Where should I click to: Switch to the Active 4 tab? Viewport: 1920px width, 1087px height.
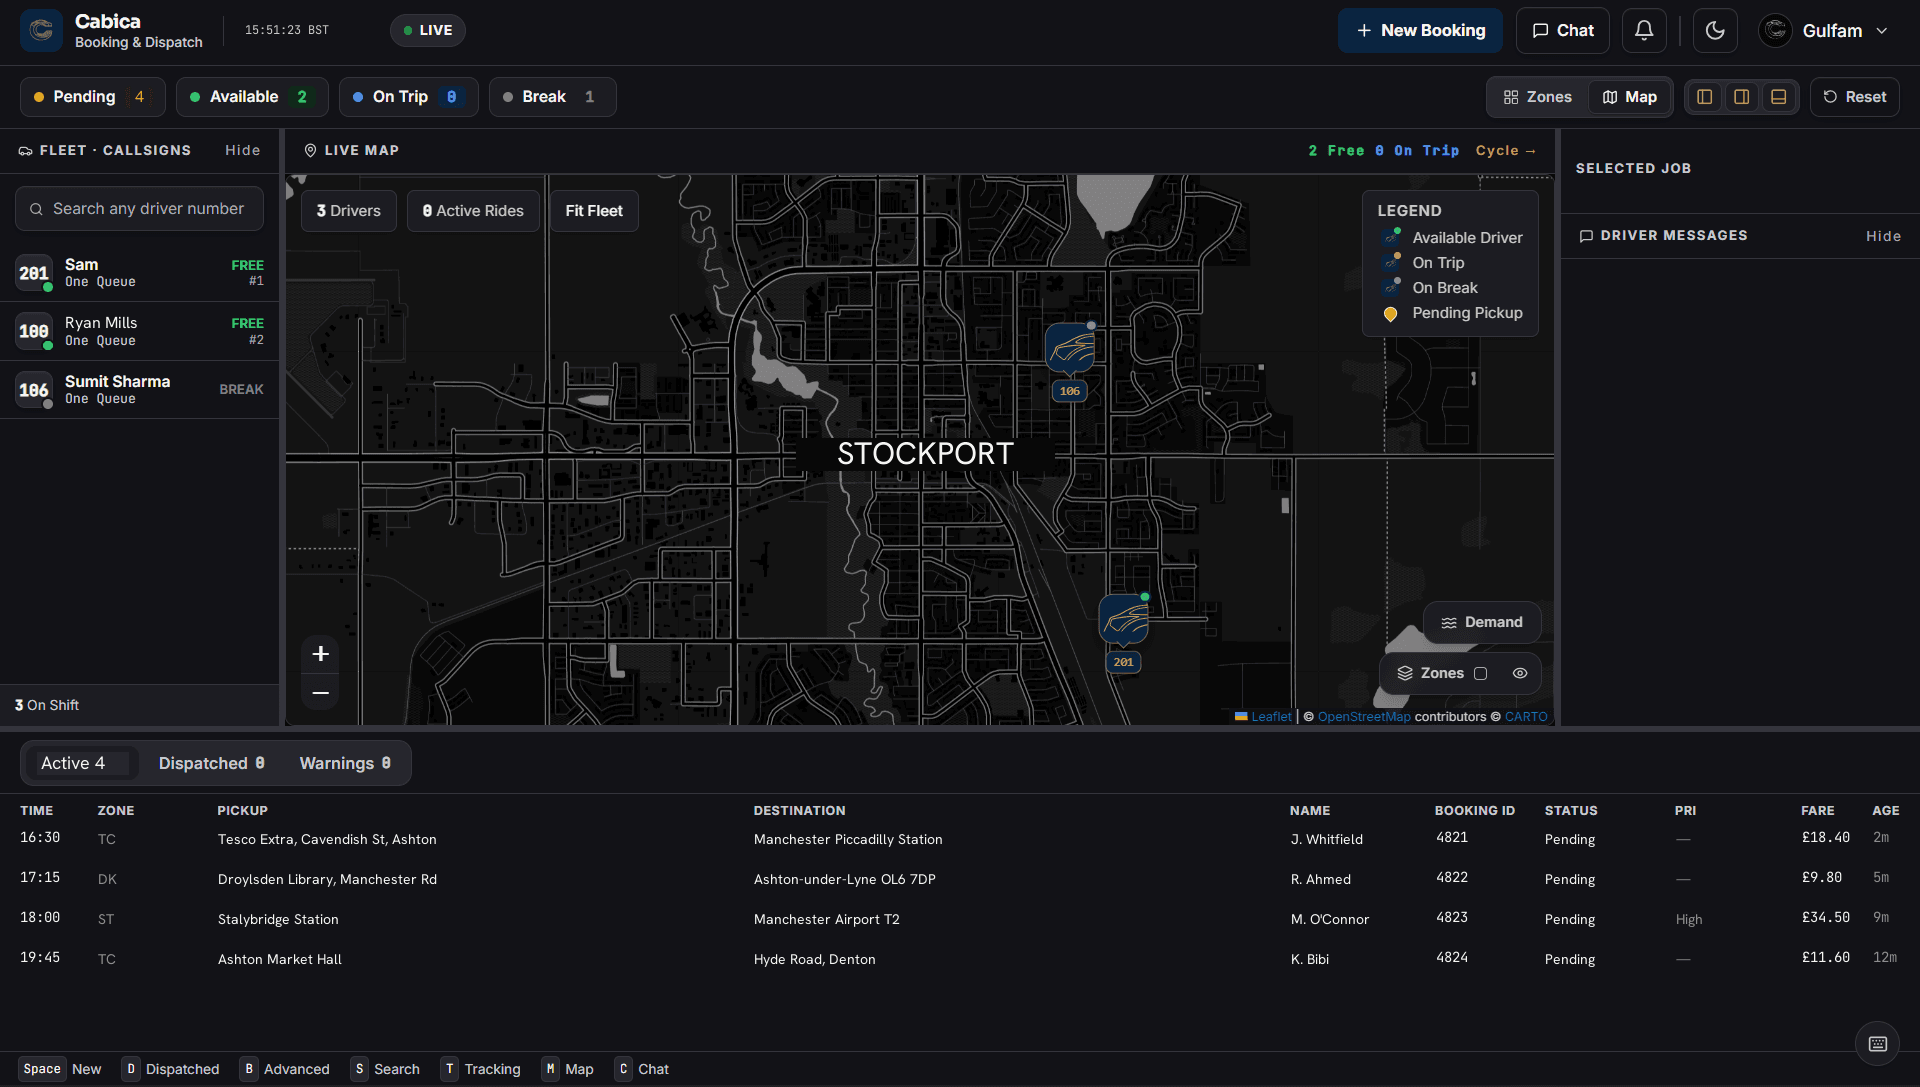point(80,763)
